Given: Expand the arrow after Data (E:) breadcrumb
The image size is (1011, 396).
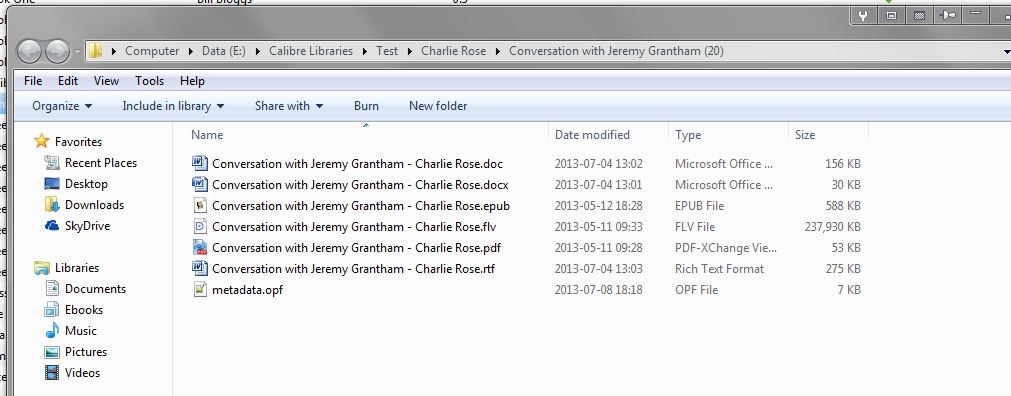Looking at the screenshot, I should 258,51.
